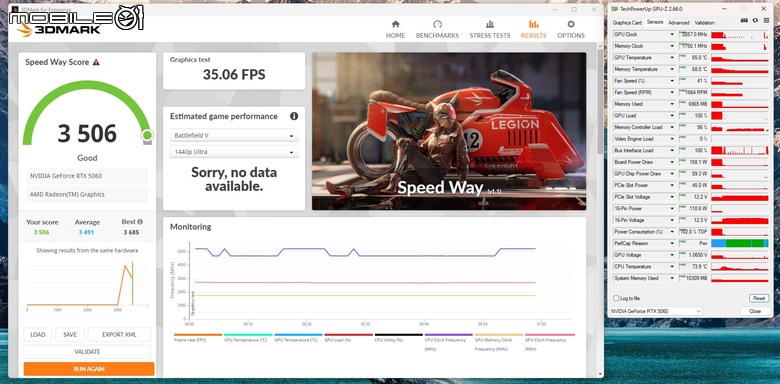Click GPU-Z screenshot camera icon
780x384 pixels.
(x=744, y=20)
